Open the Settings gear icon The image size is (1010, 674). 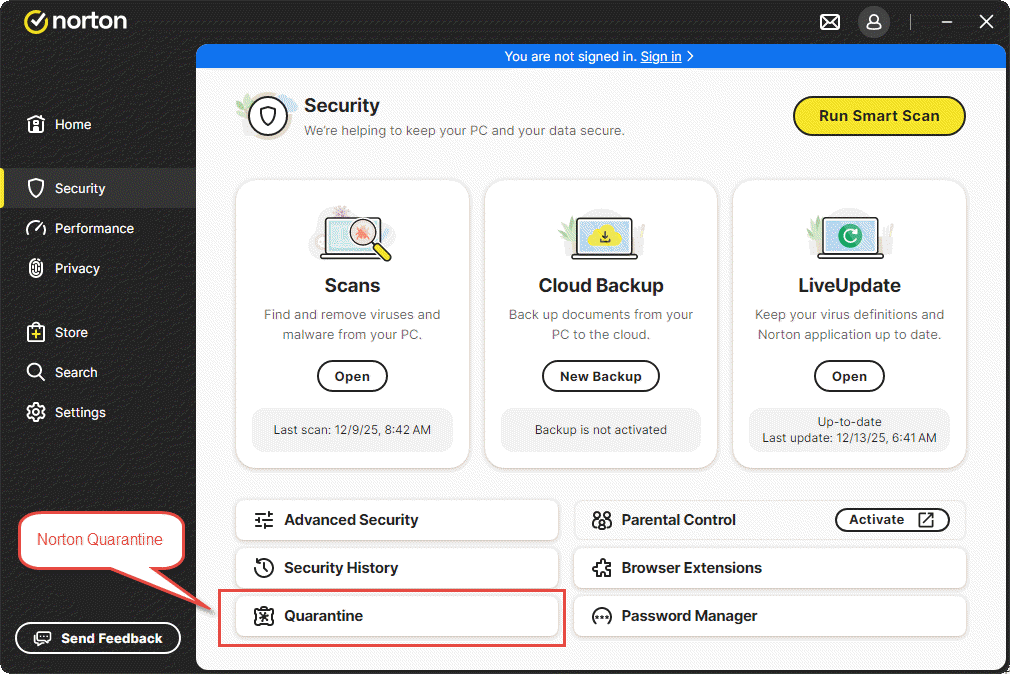point(37,412)
